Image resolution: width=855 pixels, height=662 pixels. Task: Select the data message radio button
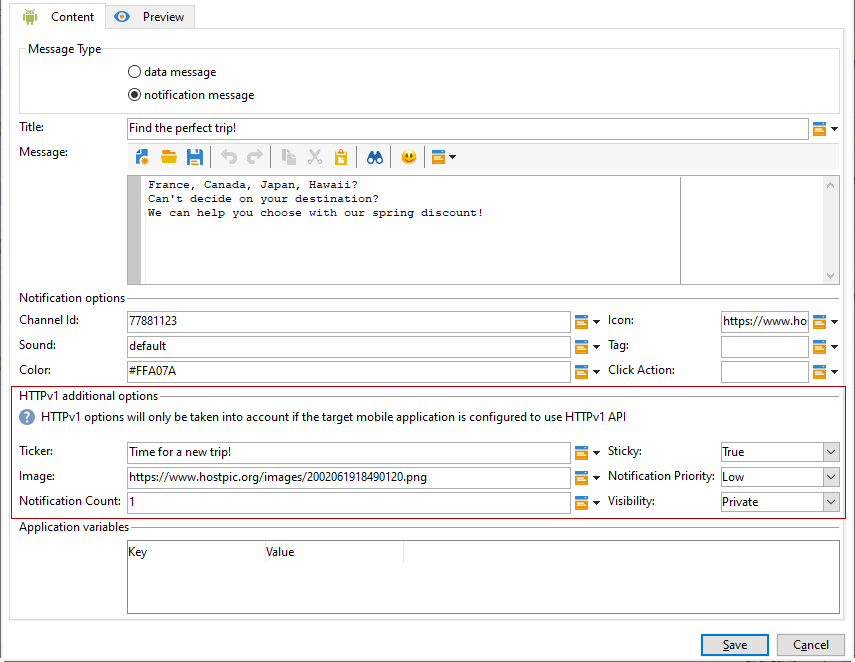134,71
